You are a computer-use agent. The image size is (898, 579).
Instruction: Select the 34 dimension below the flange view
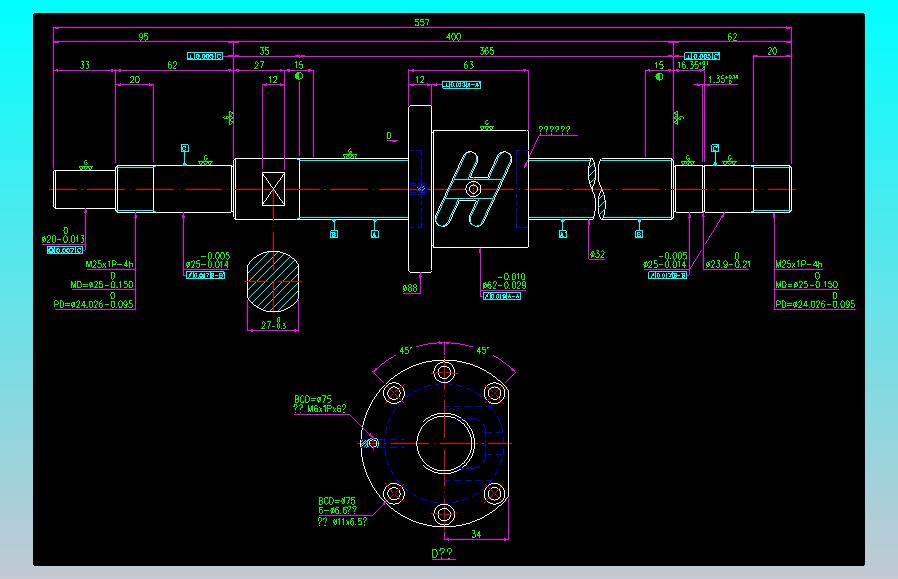click(476, 534)
